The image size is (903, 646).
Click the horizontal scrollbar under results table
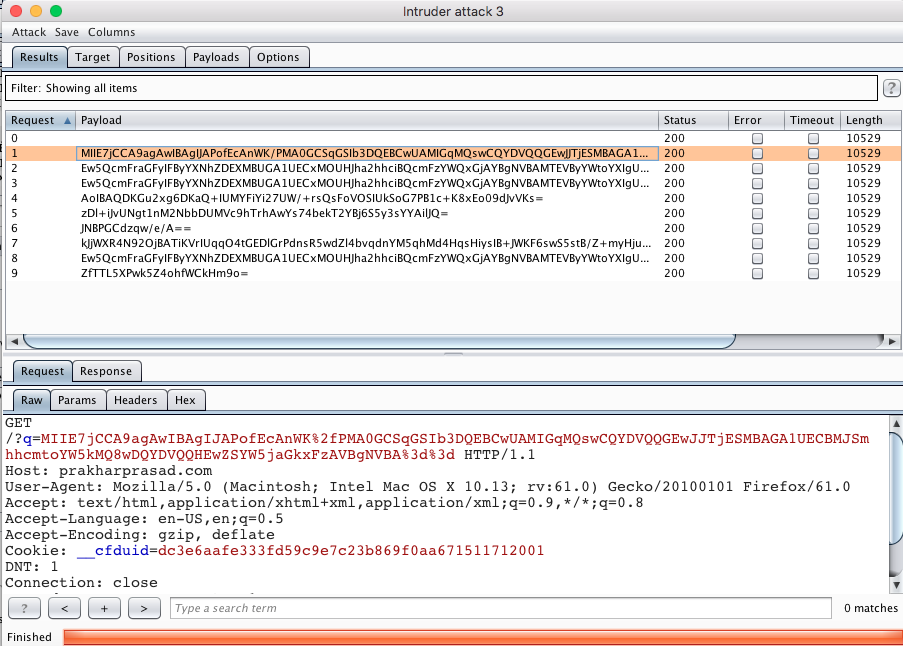[x=300, y=339]
